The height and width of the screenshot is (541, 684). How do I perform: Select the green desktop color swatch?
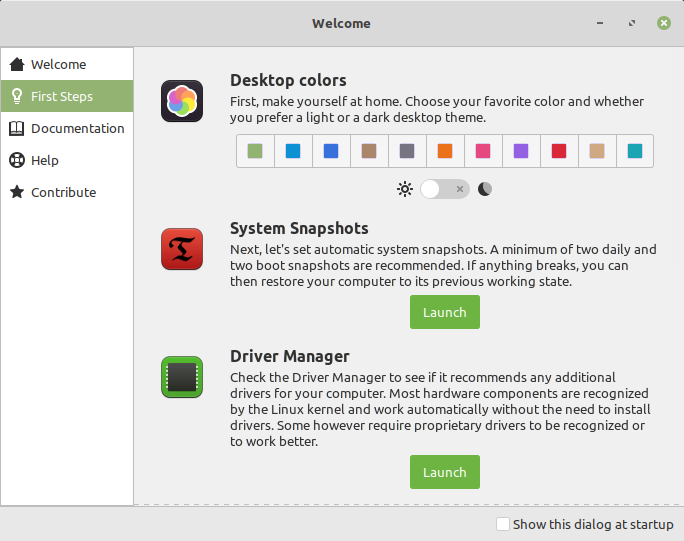[x=255, y=151]
